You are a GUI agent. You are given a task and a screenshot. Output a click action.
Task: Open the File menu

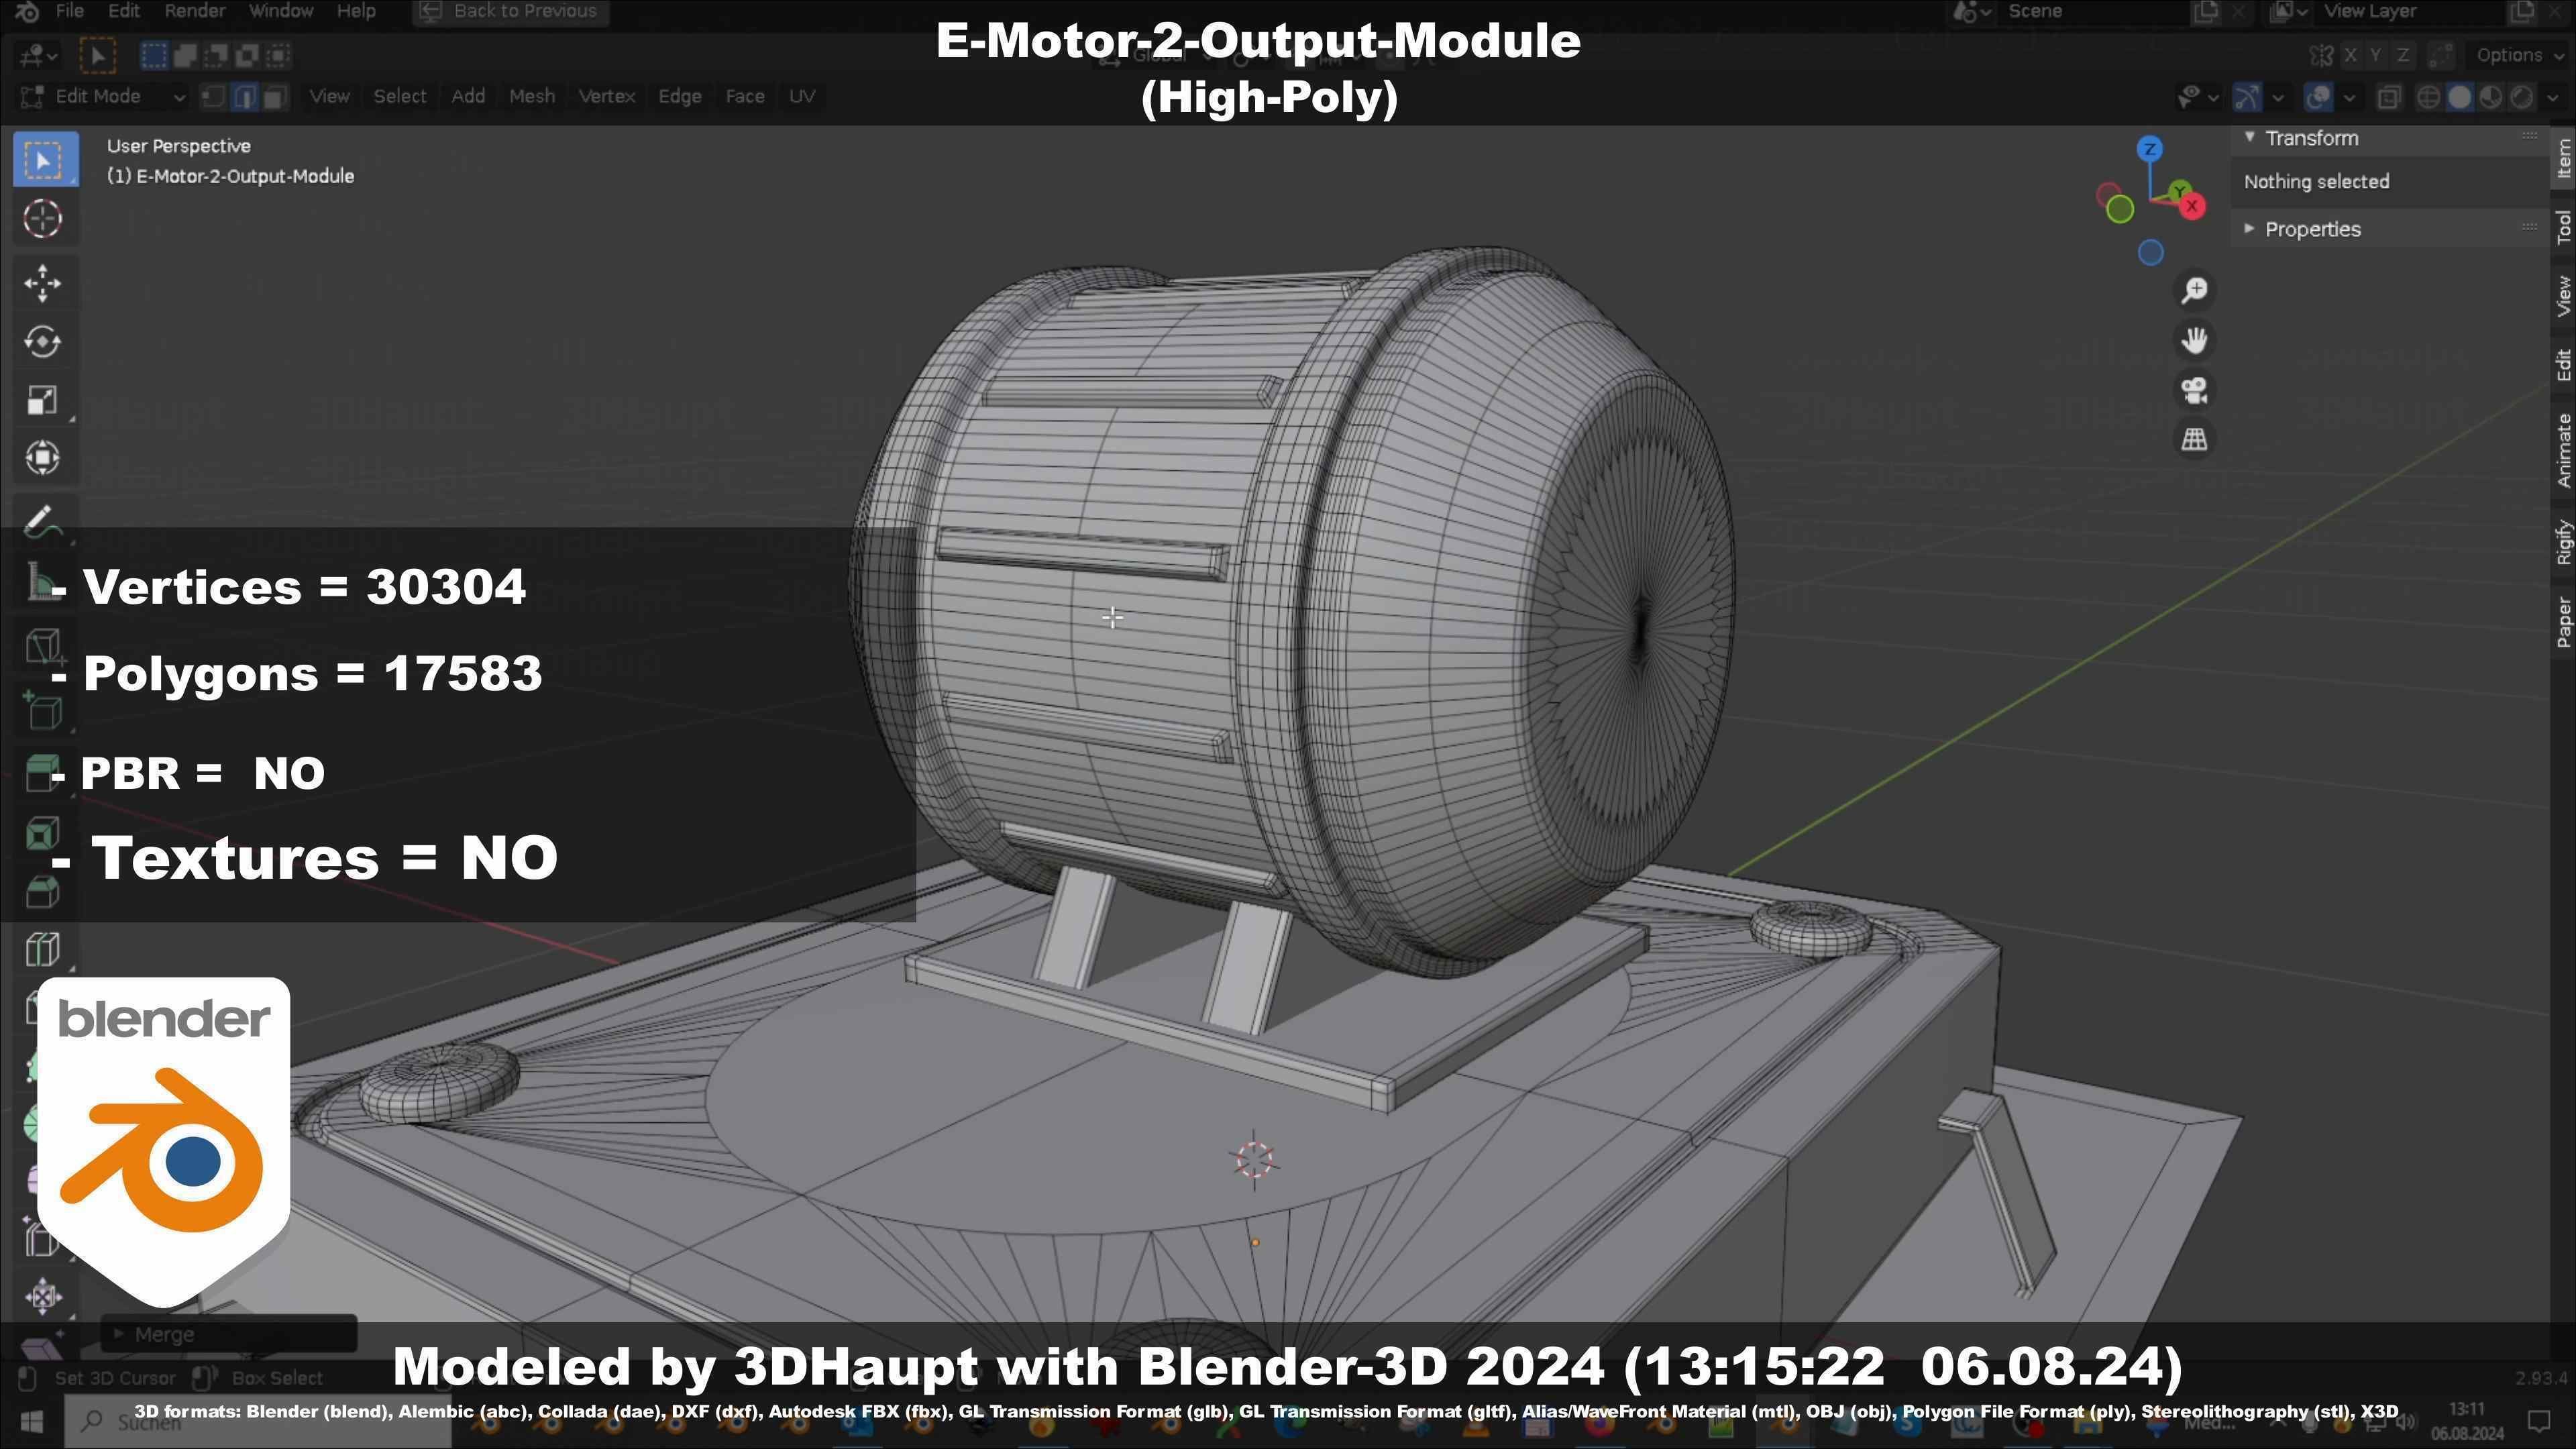69,11
